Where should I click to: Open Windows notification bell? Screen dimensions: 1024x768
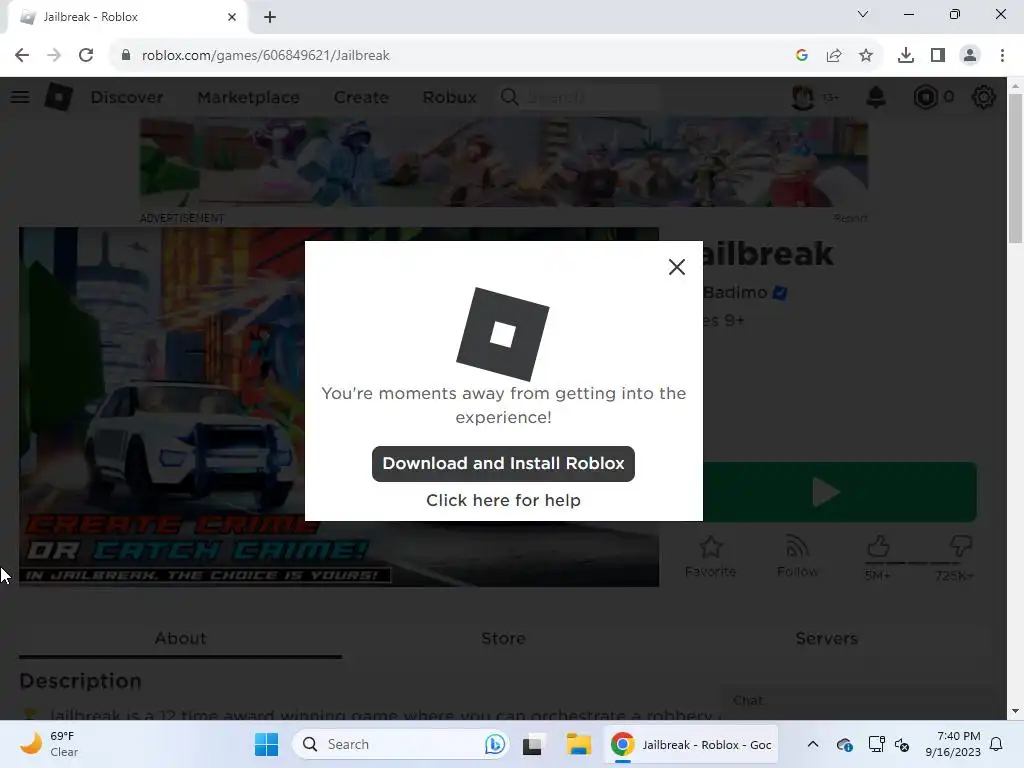[996, 744]
